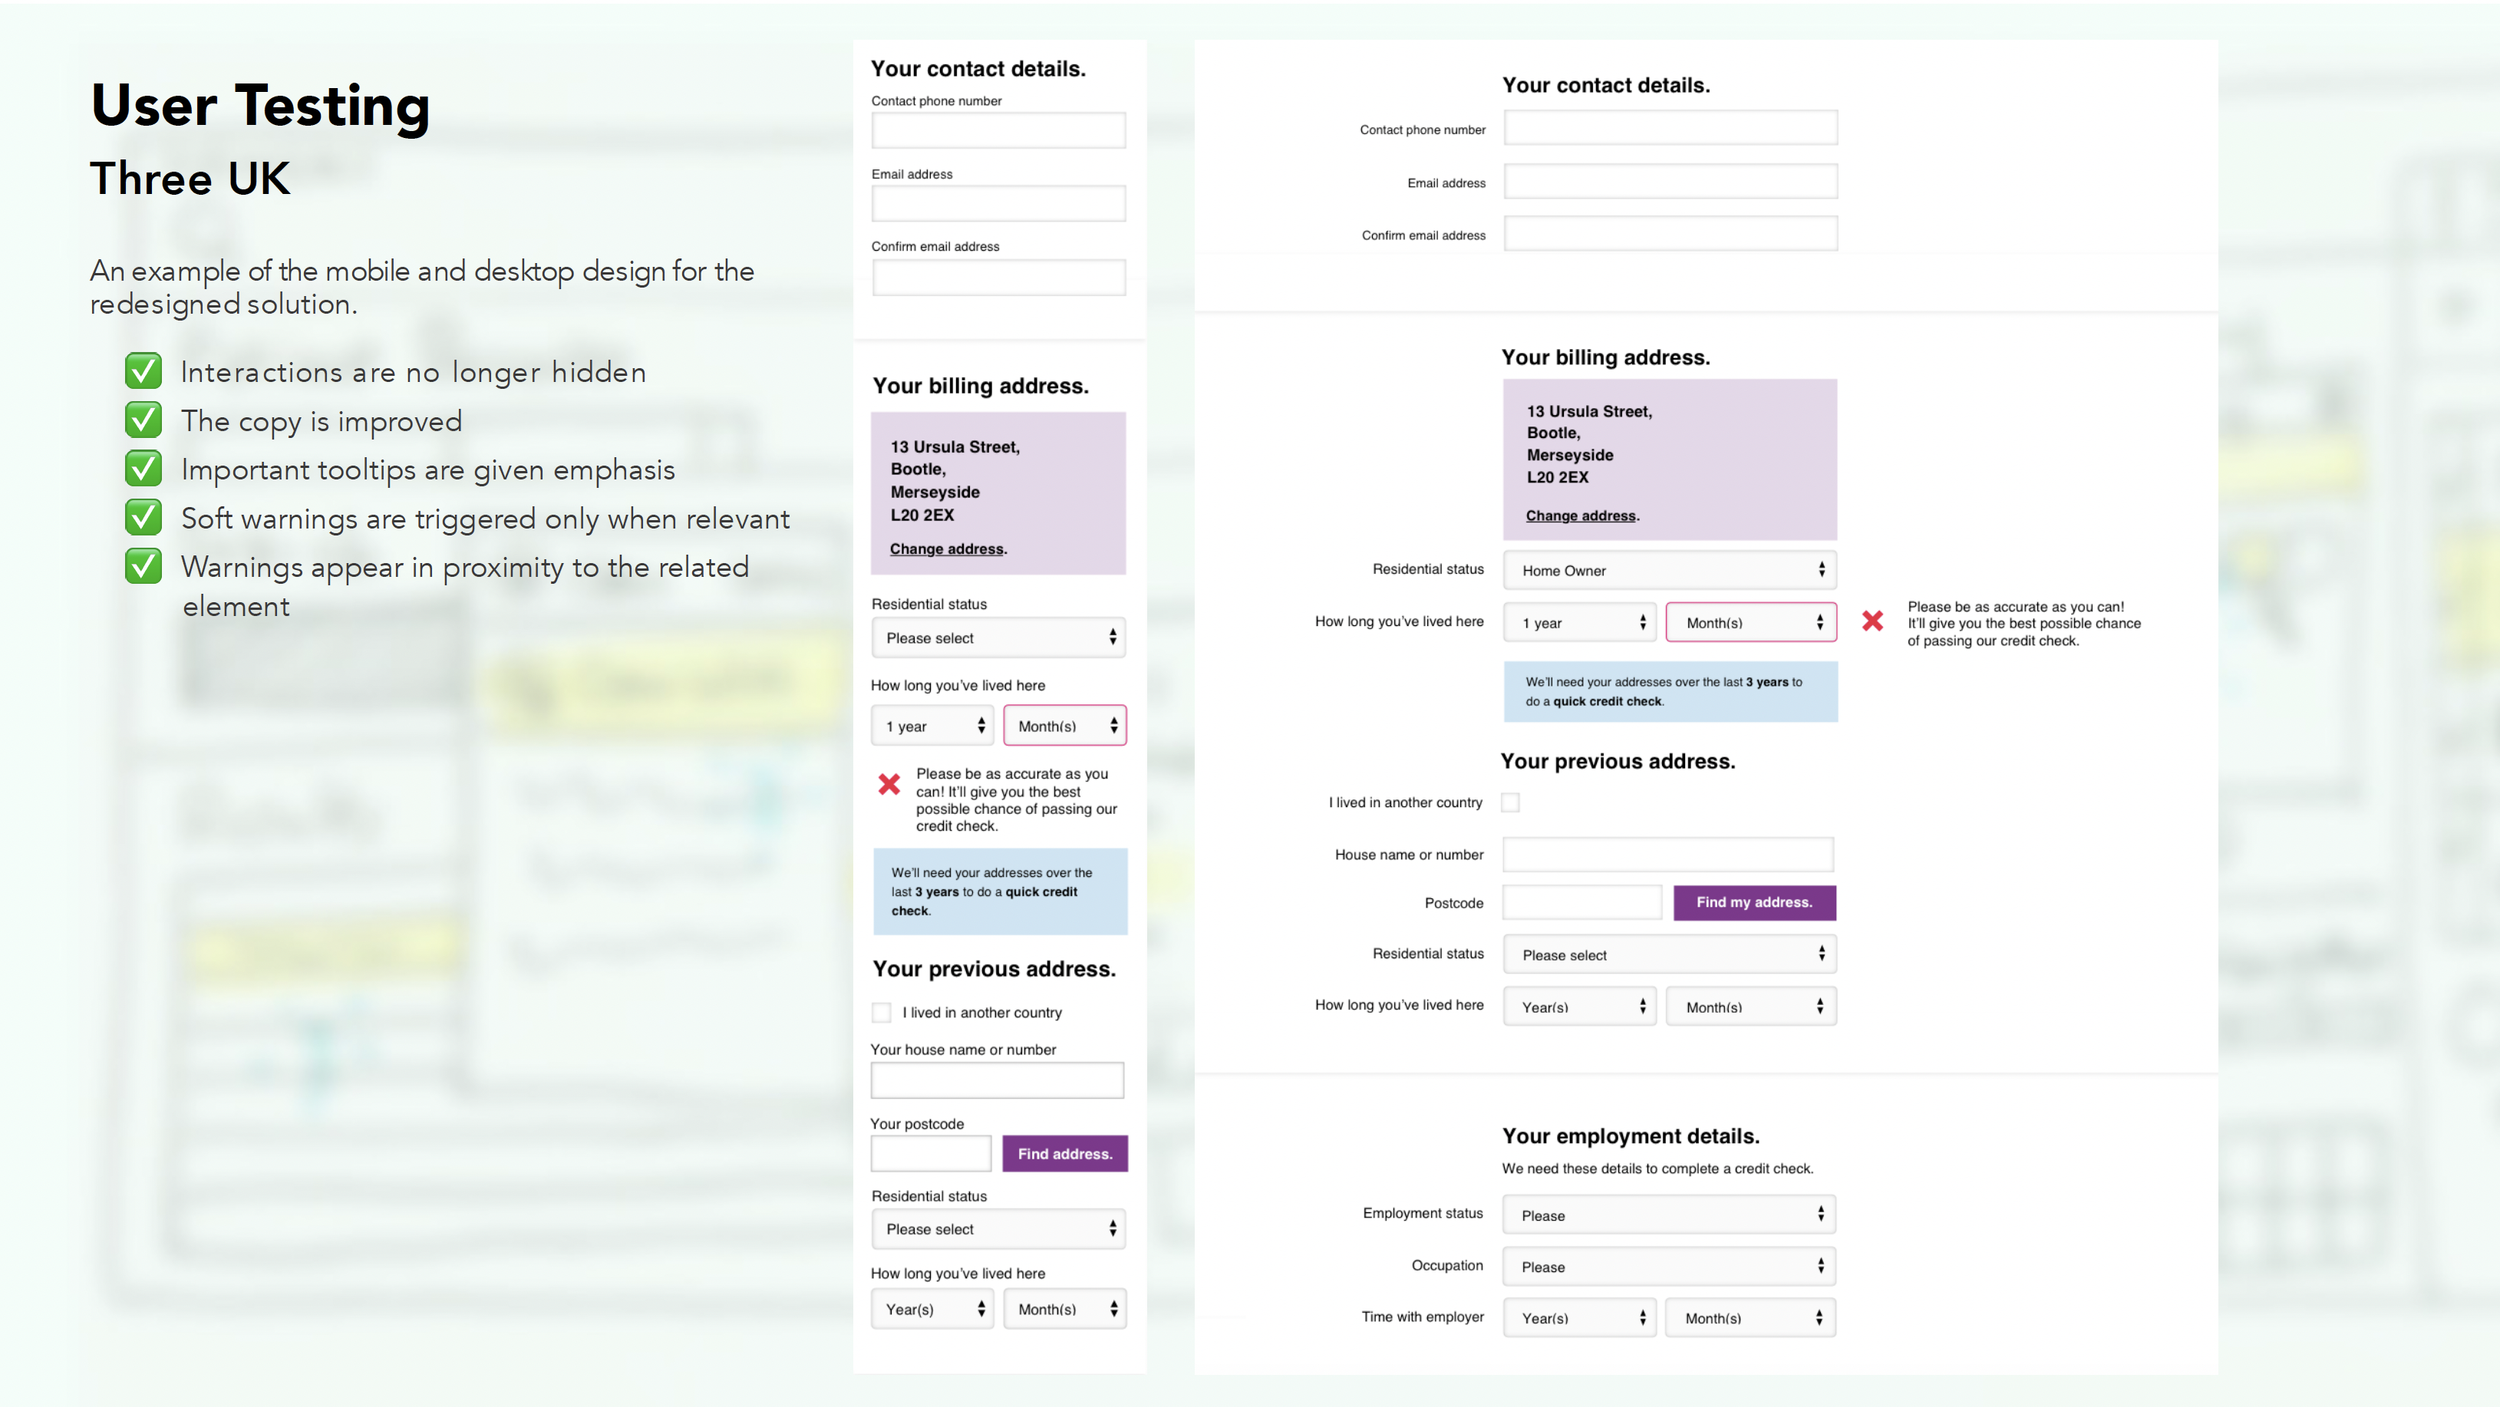Open desktop Employment status dropdown
The image size is (2500, 1407).
coord(1669,1215)
